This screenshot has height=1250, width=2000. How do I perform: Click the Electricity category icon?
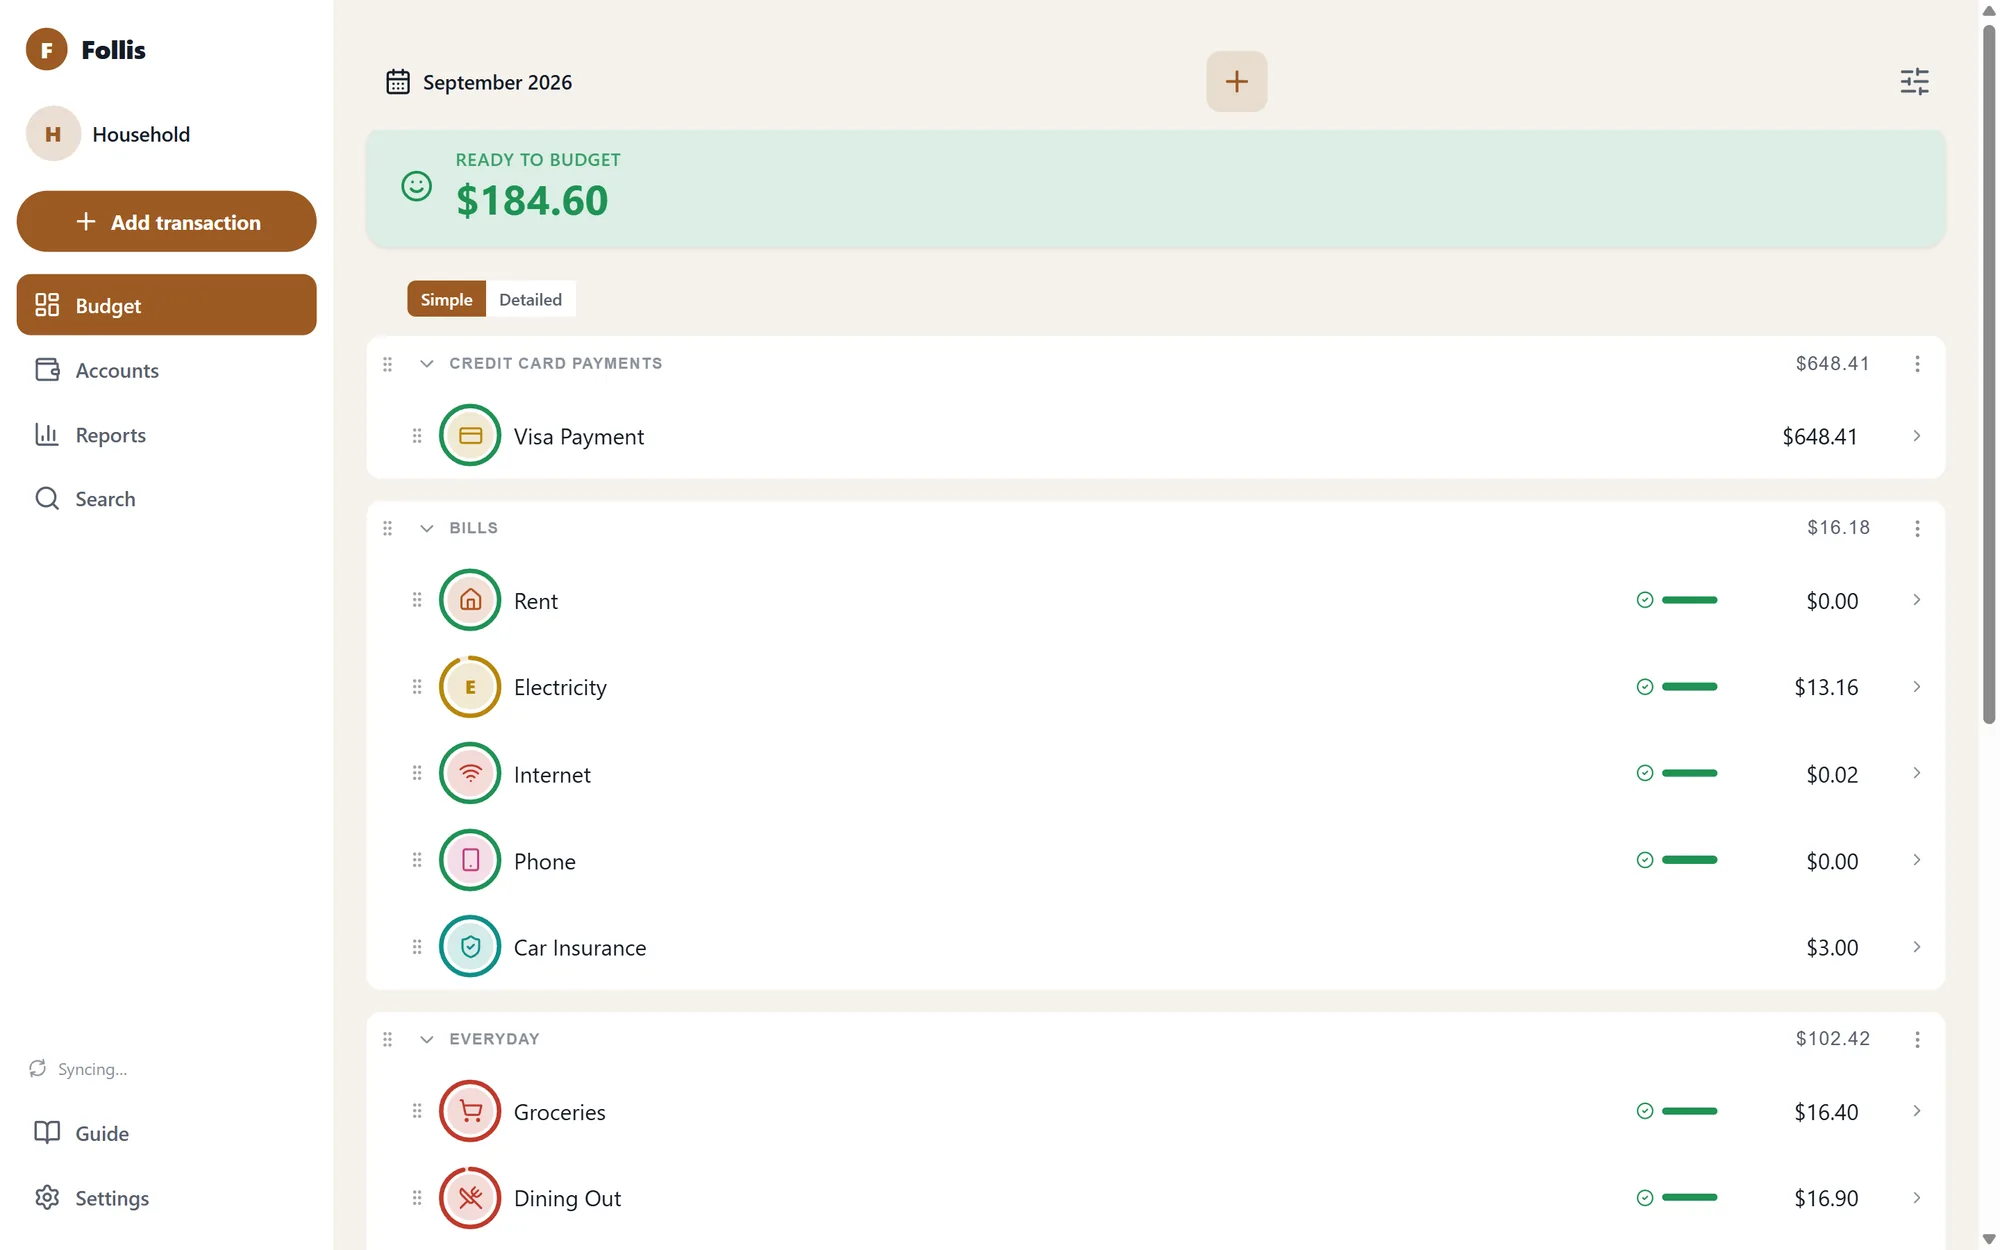point(470,687)
